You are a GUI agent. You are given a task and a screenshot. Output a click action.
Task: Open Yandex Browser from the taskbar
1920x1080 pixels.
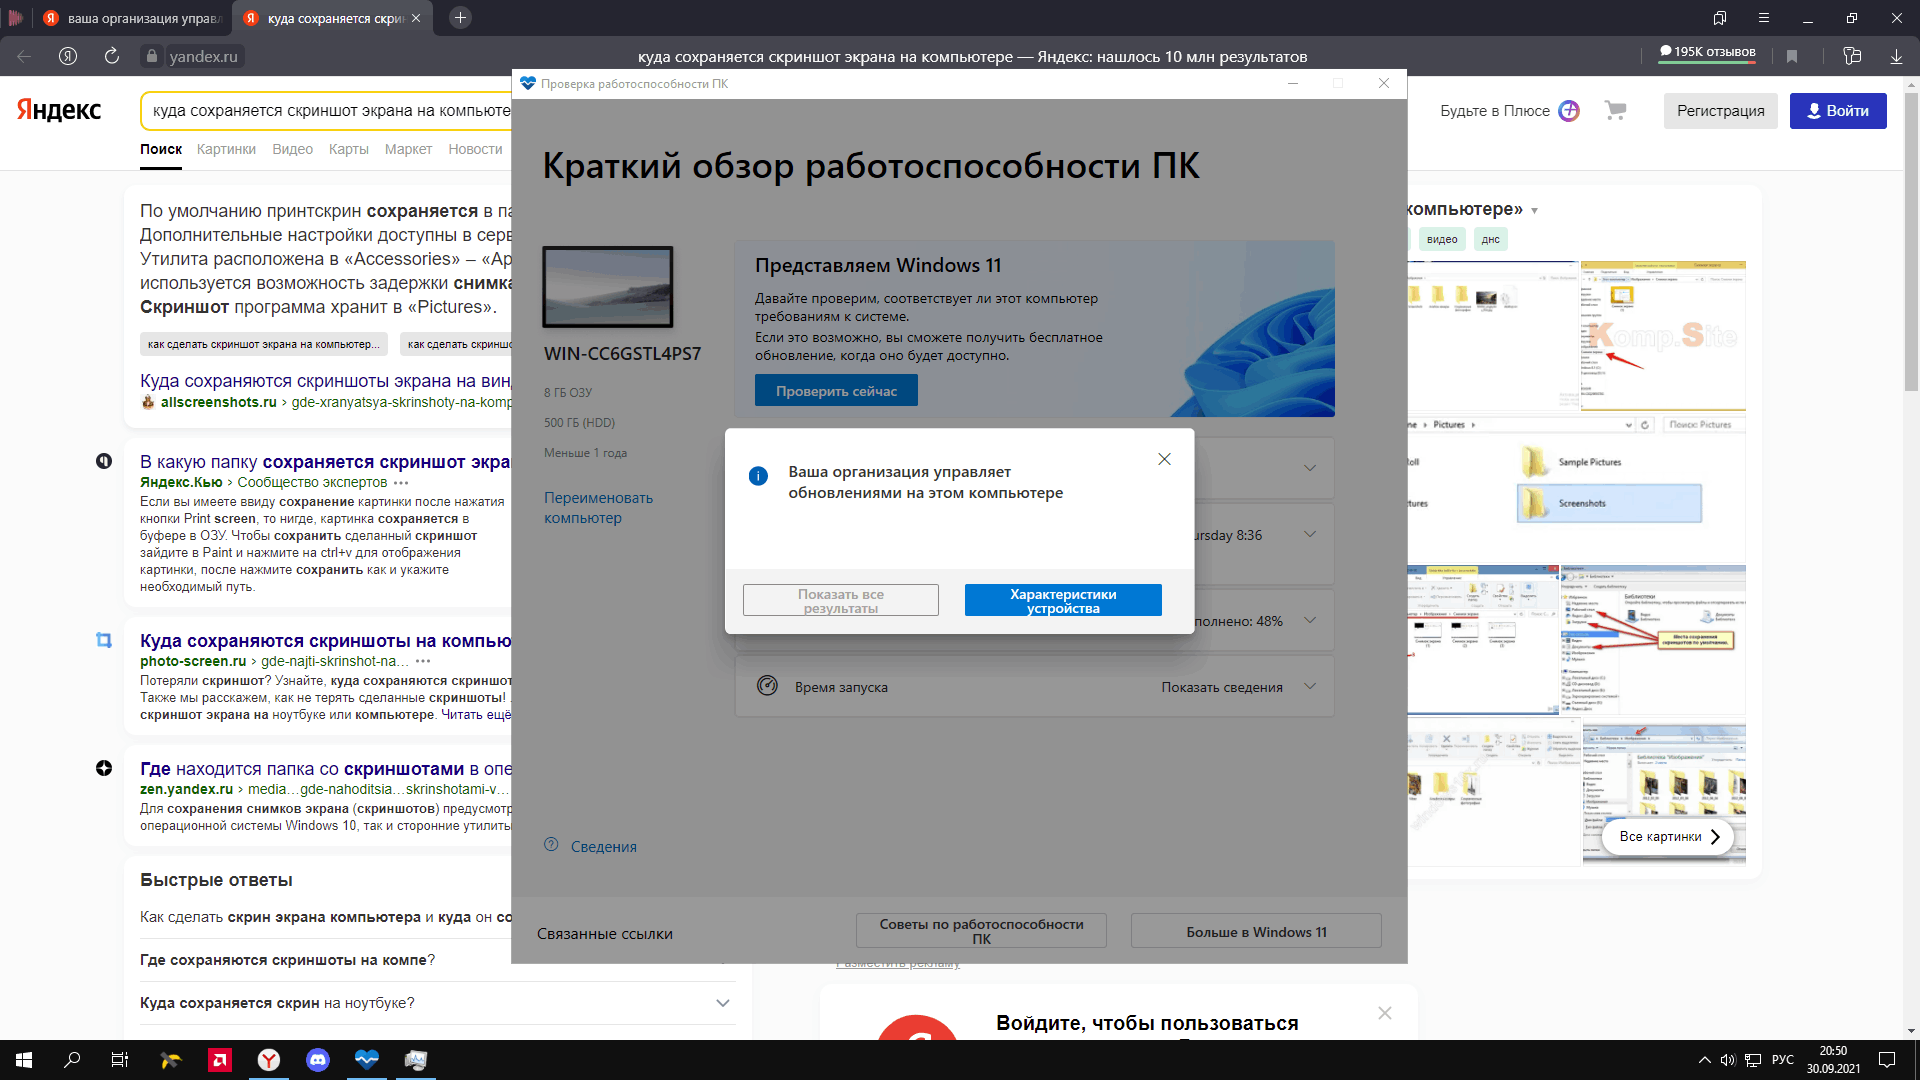pyautogui.click(x=269, y=1060)
